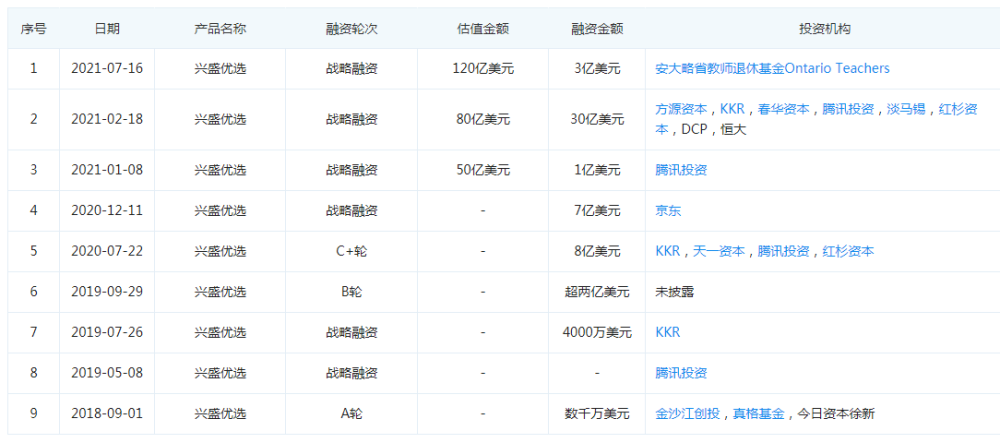Open KKR link in 2019-07-26 row
The width and height of the screenshot is (1000, 443).
pyautogui.click(x=668, y=333)
